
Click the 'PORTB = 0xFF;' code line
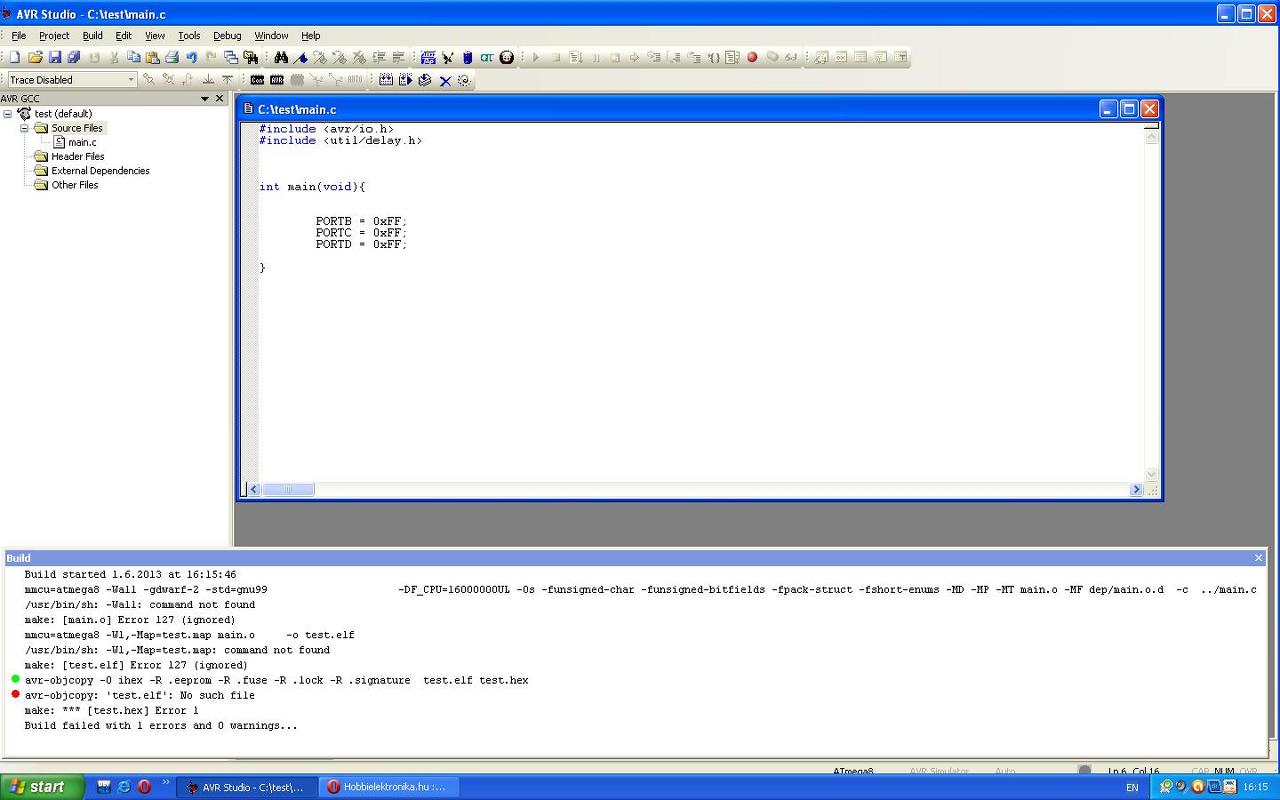pos(361,221)
